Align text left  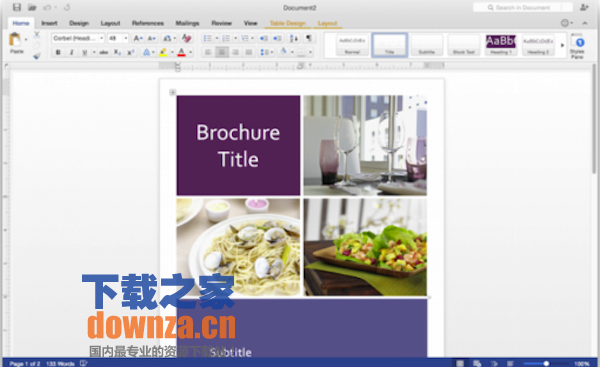click(208, 52)
